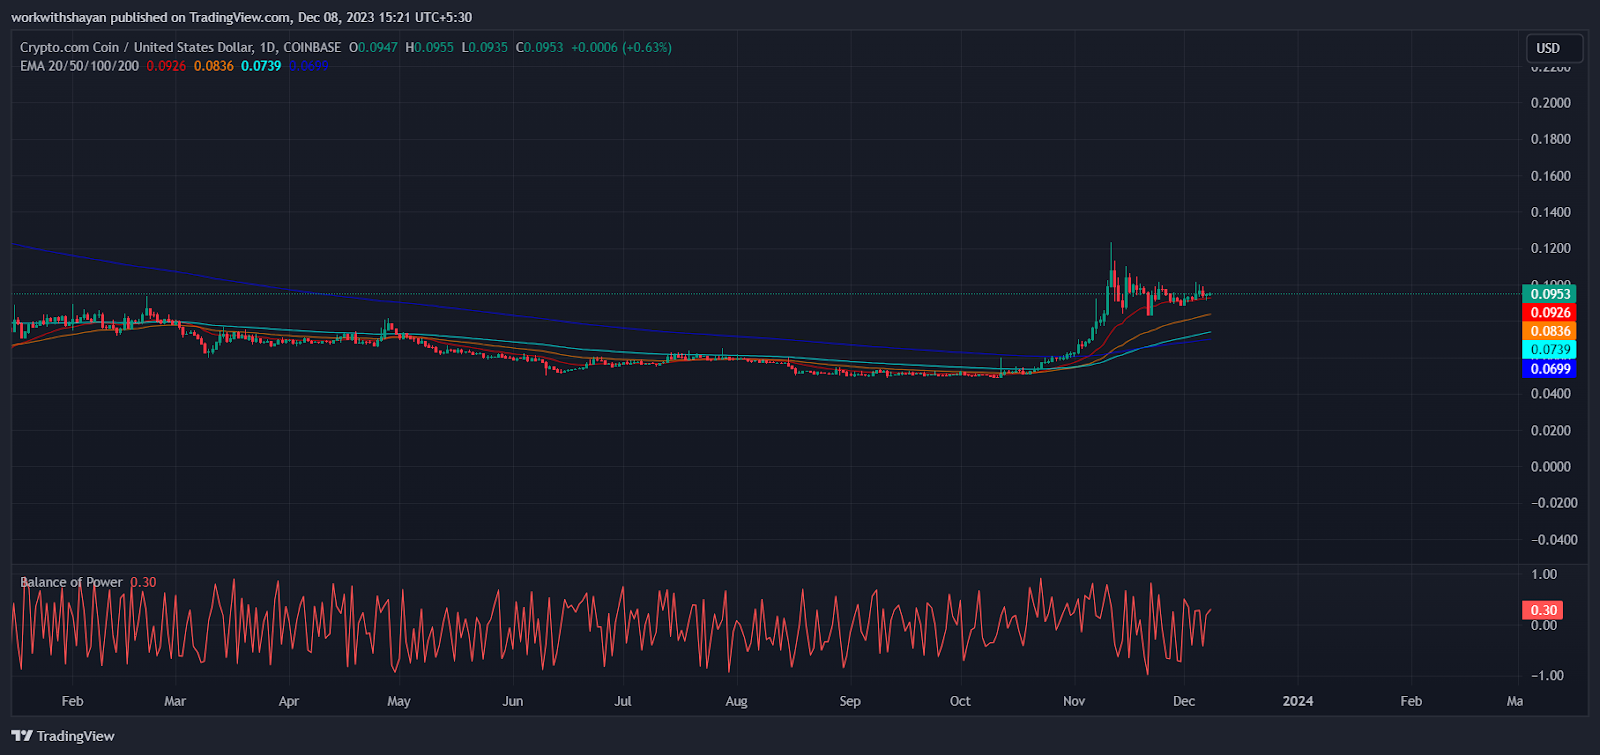Click the 0.1600 price axis label
The width and height of the screenshot is (1600, 755).
(x=1551, y=176)
